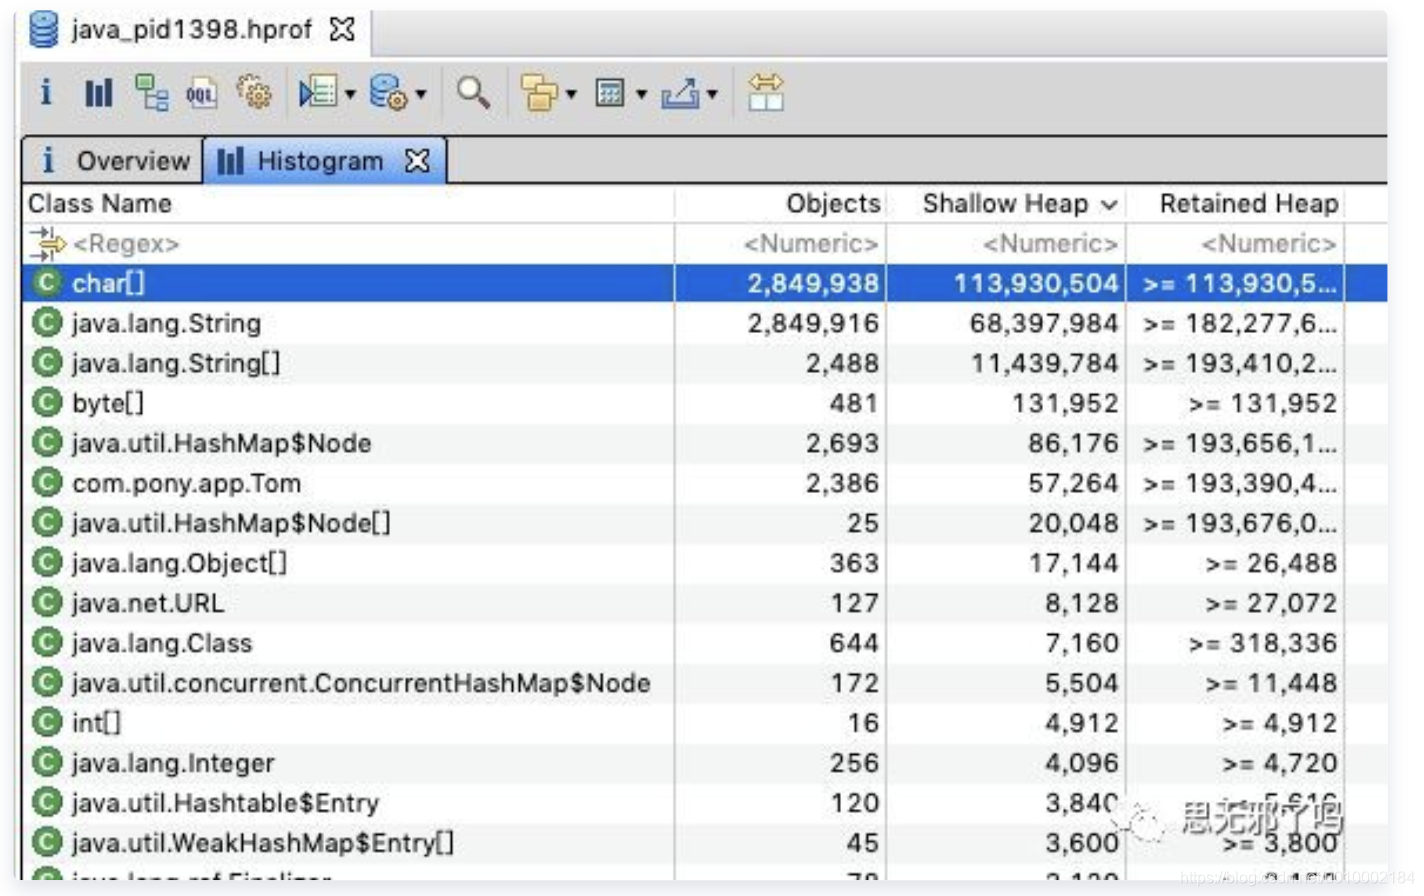Open the Overview (i) toolbar icon
The image size is (1424, 896).
pyautogui.click(x=48, y=95)
